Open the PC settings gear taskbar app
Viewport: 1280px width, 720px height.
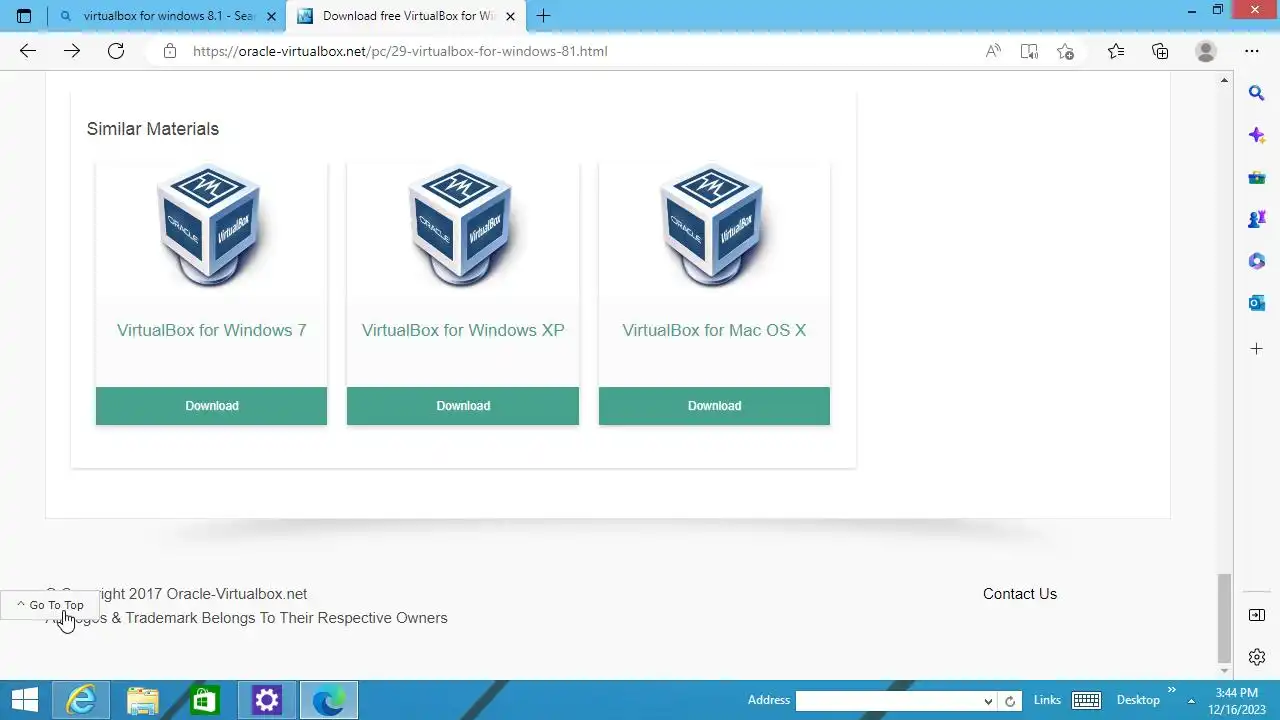pos(267,700)
